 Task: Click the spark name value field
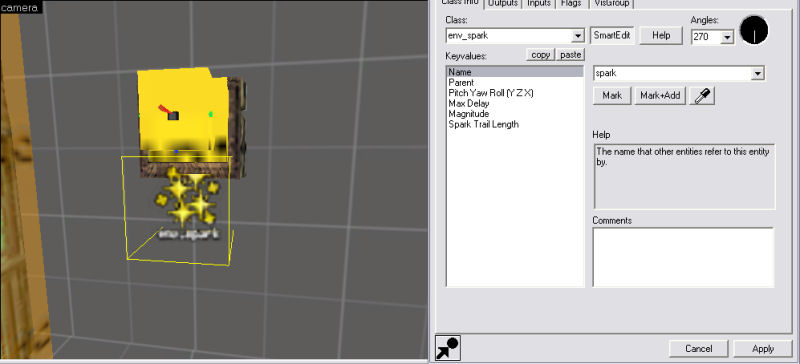coord(672,74)
